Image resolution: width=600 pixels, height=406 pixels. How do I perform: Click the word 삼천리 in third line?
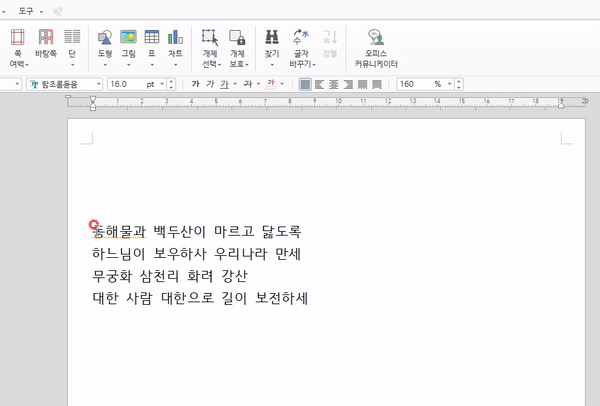160,276
